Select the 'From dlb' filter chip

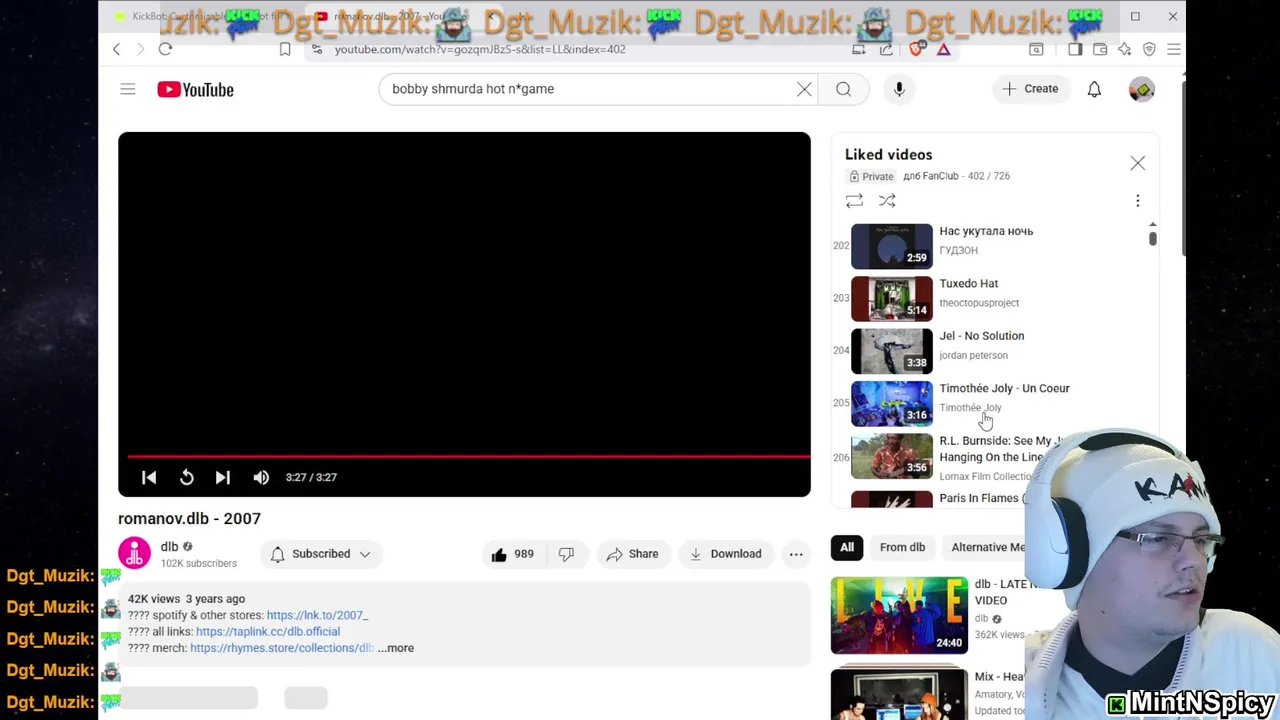pos(902,547)
